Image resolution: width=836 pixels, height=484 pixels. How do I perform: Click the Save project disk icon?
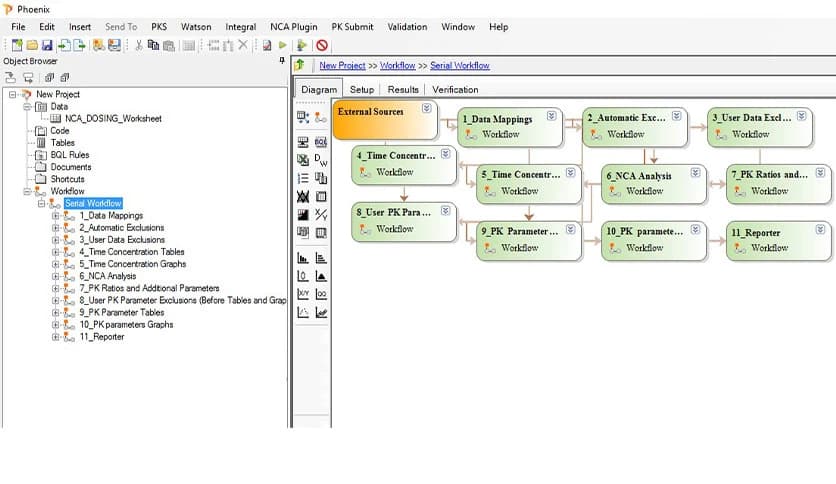(x=47, y=45)
